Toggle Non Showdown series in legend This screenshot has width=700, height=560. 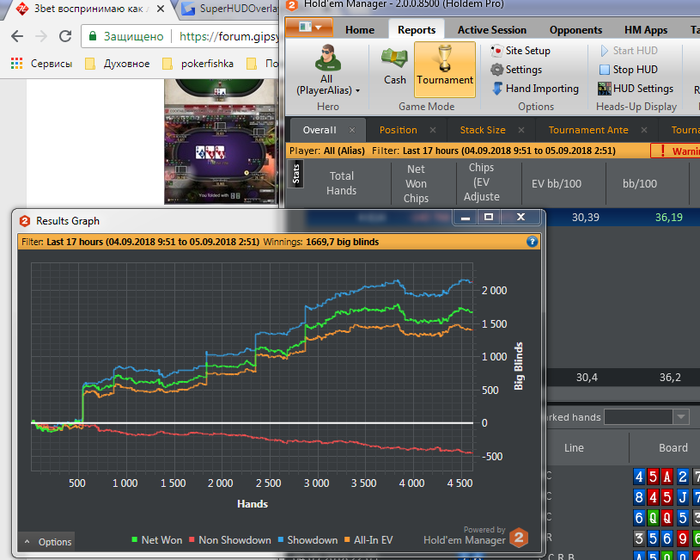click(230, 540)
